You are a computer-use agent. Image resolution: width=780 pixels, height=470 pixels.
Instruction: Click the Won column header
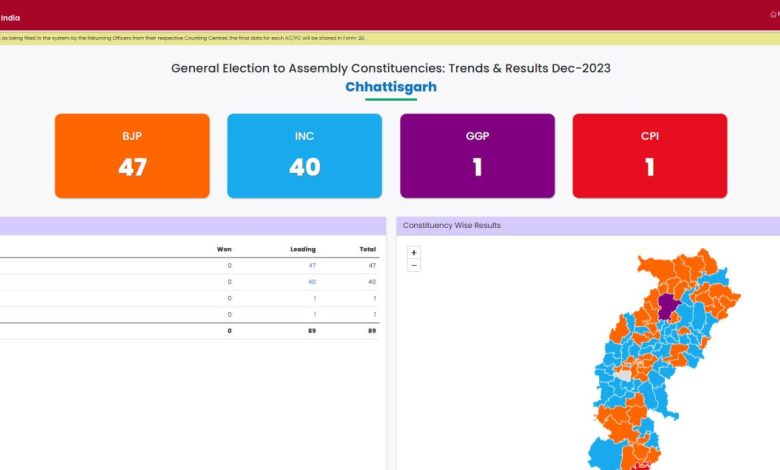point(224,249)
